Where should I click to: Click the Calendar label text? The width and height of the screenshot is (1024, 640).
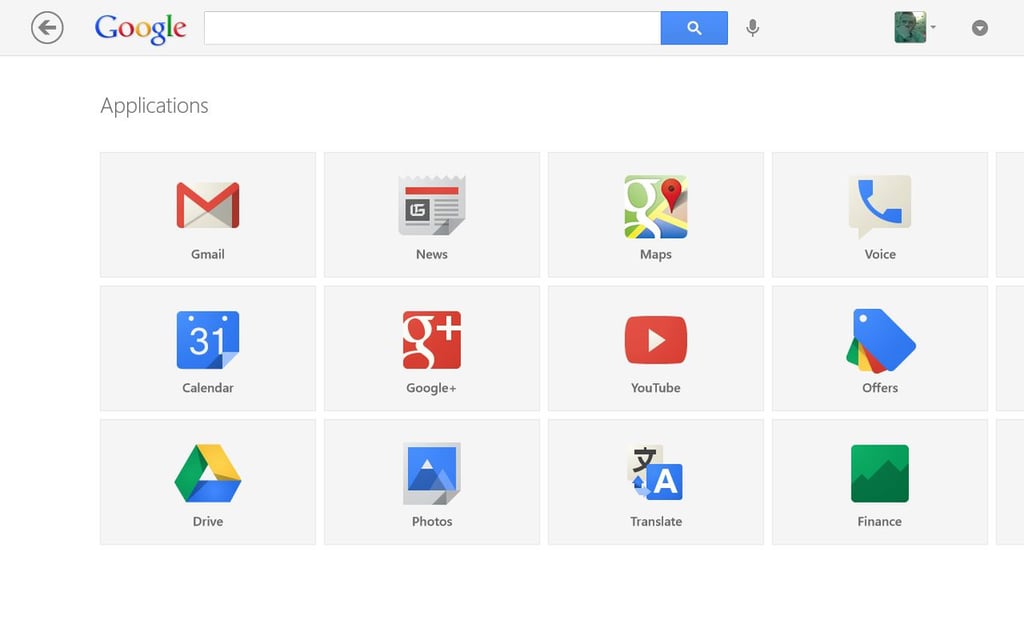pos(208,388)
